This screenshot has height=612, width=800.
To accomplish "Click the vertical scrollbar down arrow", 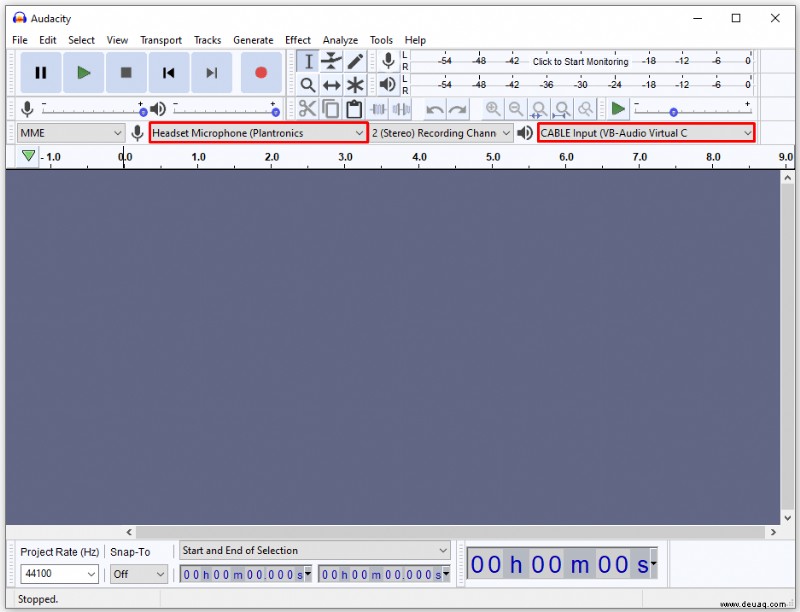I will pyautogui.click(x=787, y=518).
